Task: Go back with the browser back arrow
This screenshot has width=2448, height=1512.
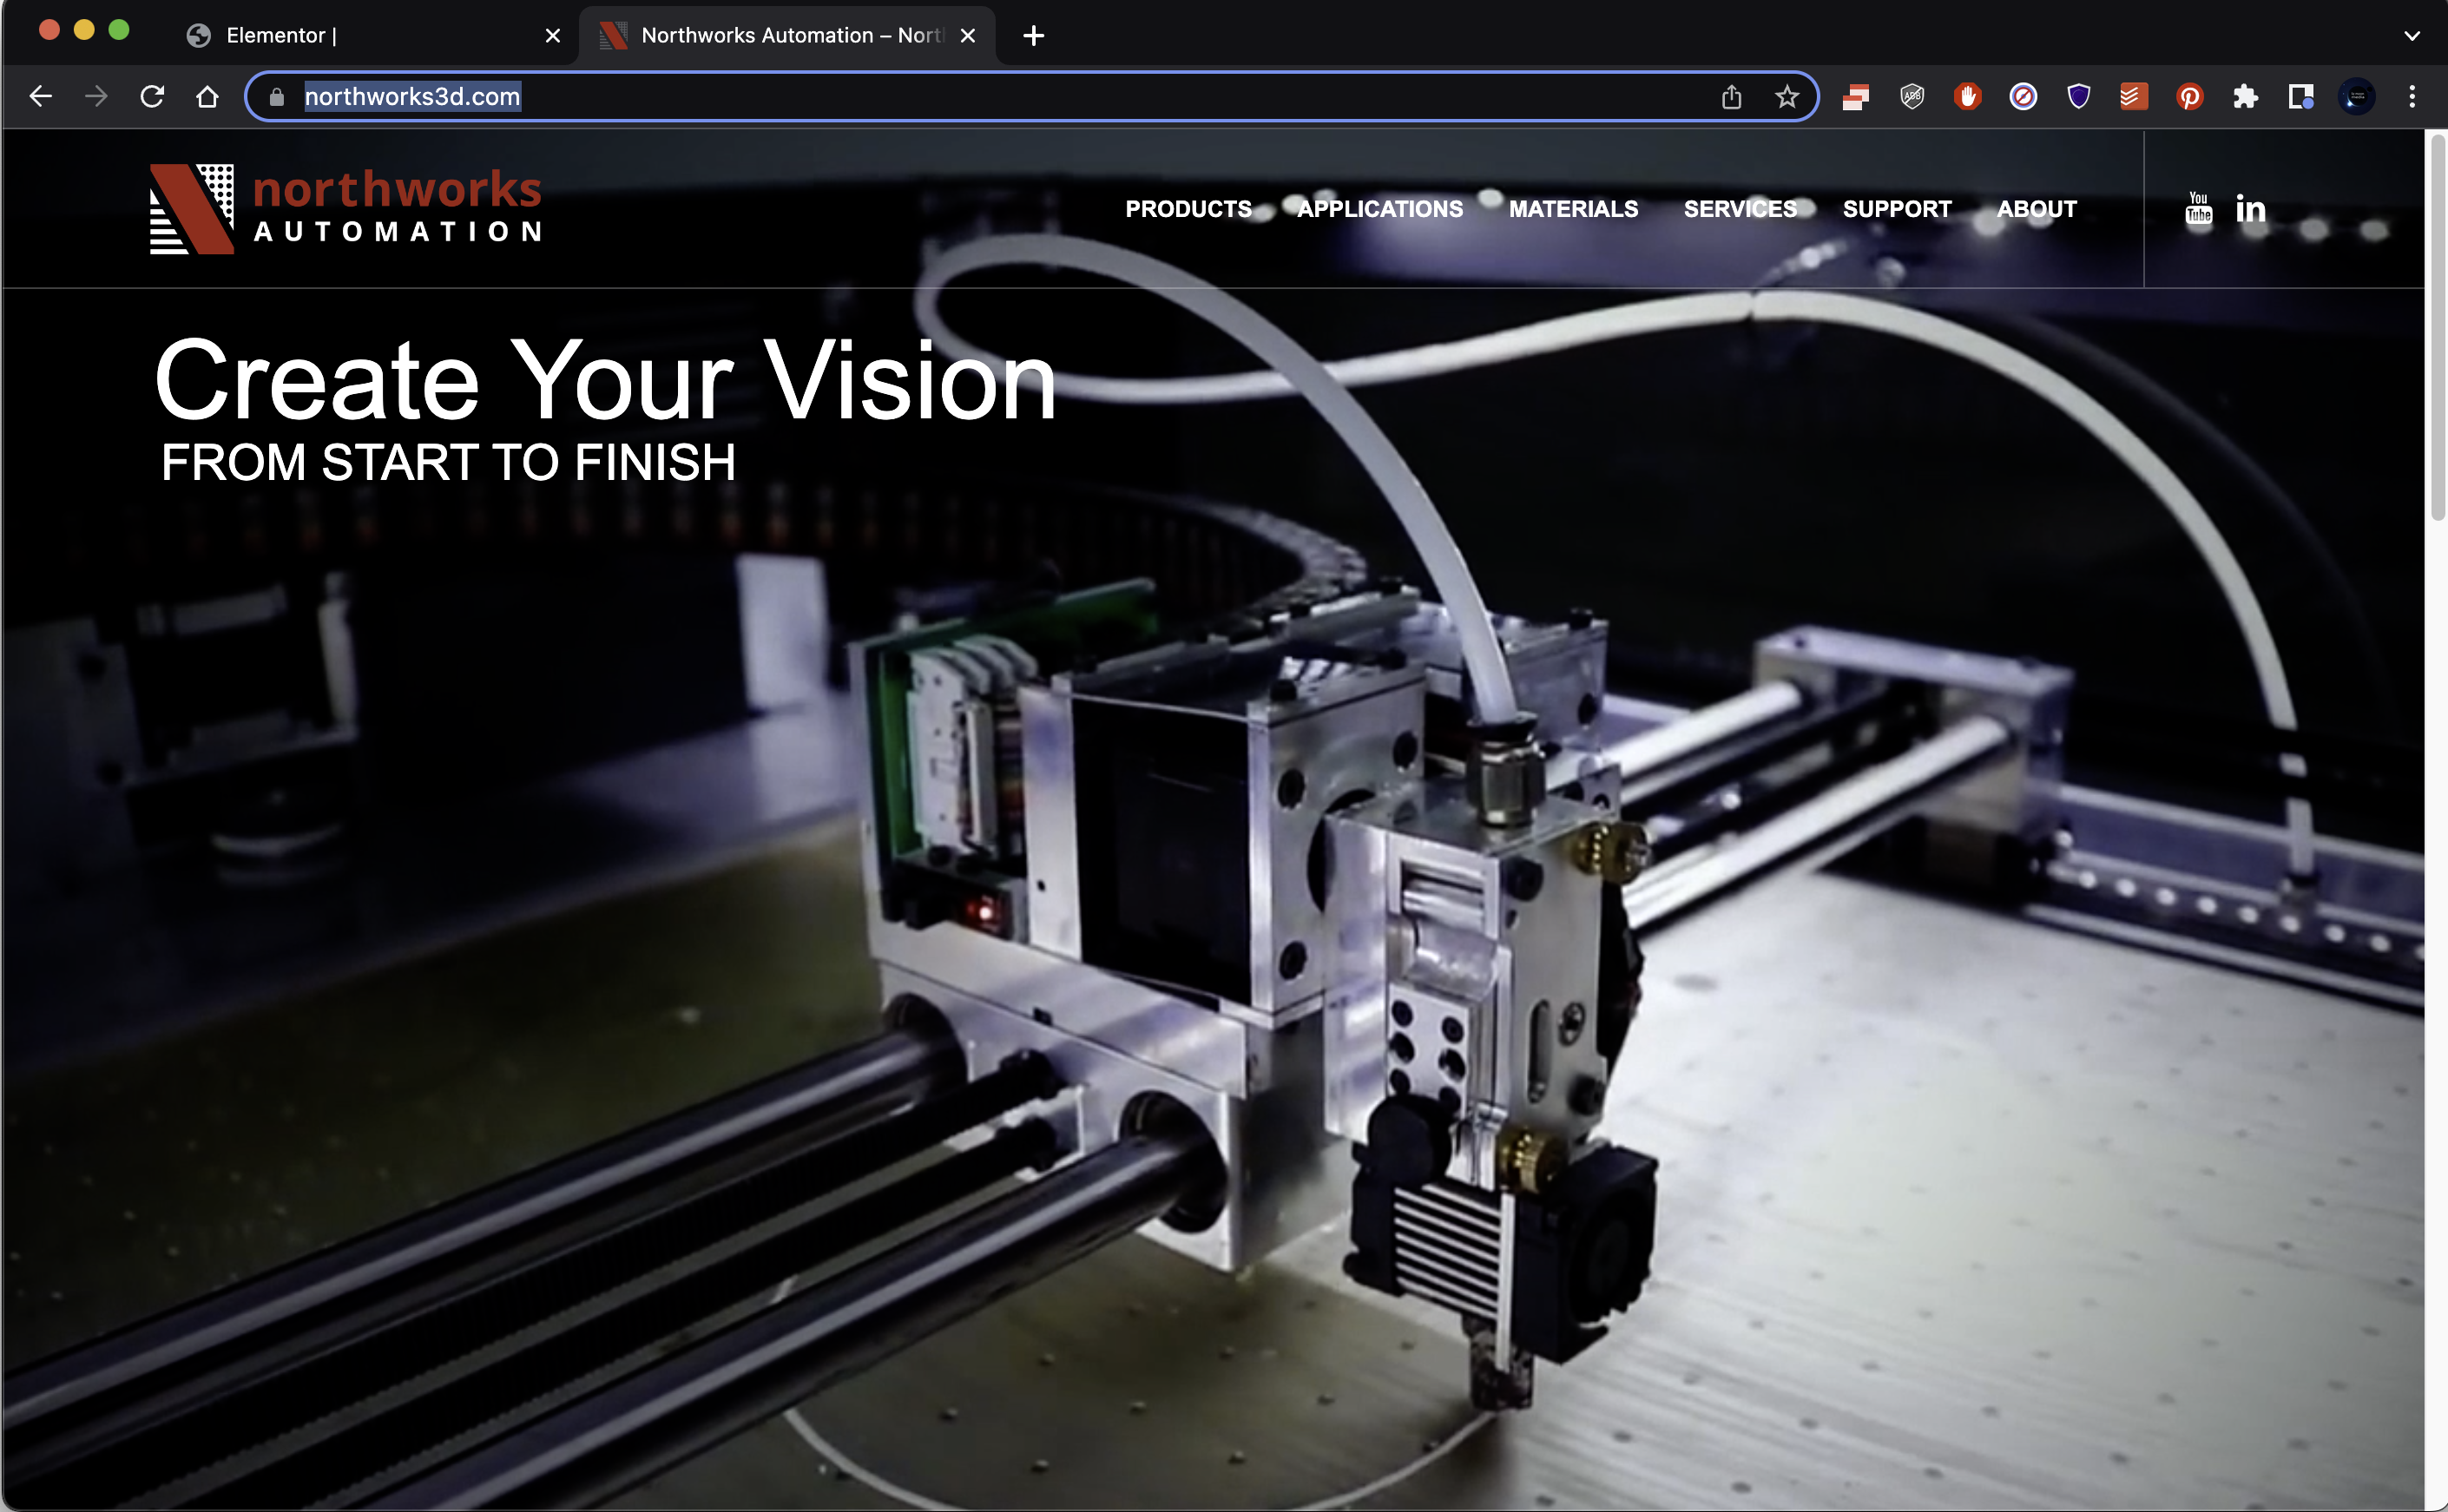Action: point(41,97)
